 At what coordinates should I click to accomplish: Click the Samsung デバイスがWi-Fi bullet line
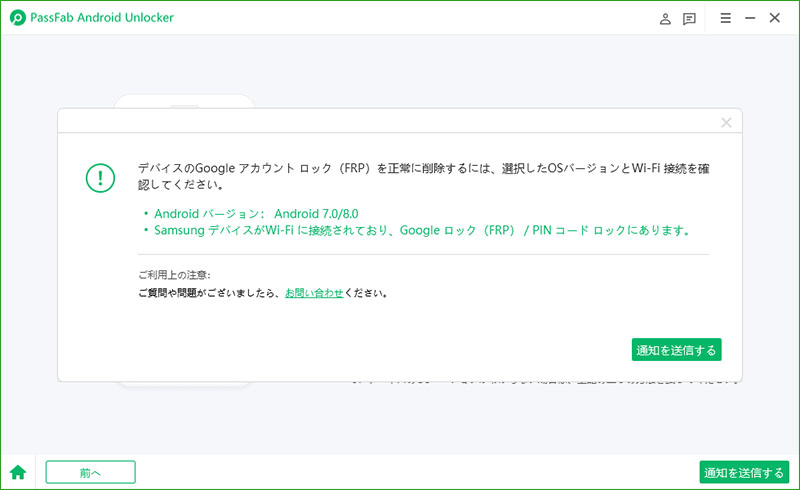(x=421, y=231)
